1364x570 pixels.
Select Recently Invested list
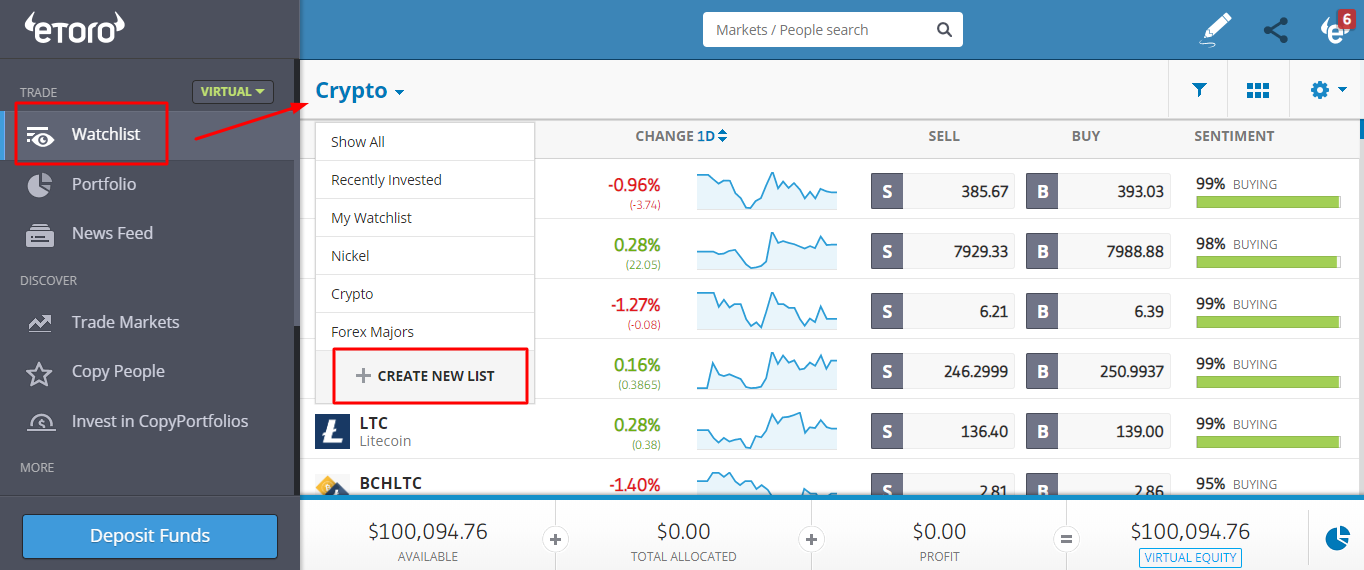[425, 180]
